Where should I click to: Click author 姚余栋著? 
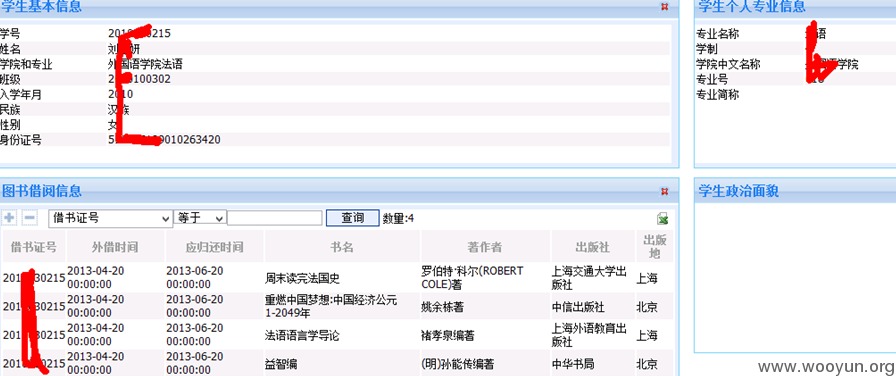(442, 307)
